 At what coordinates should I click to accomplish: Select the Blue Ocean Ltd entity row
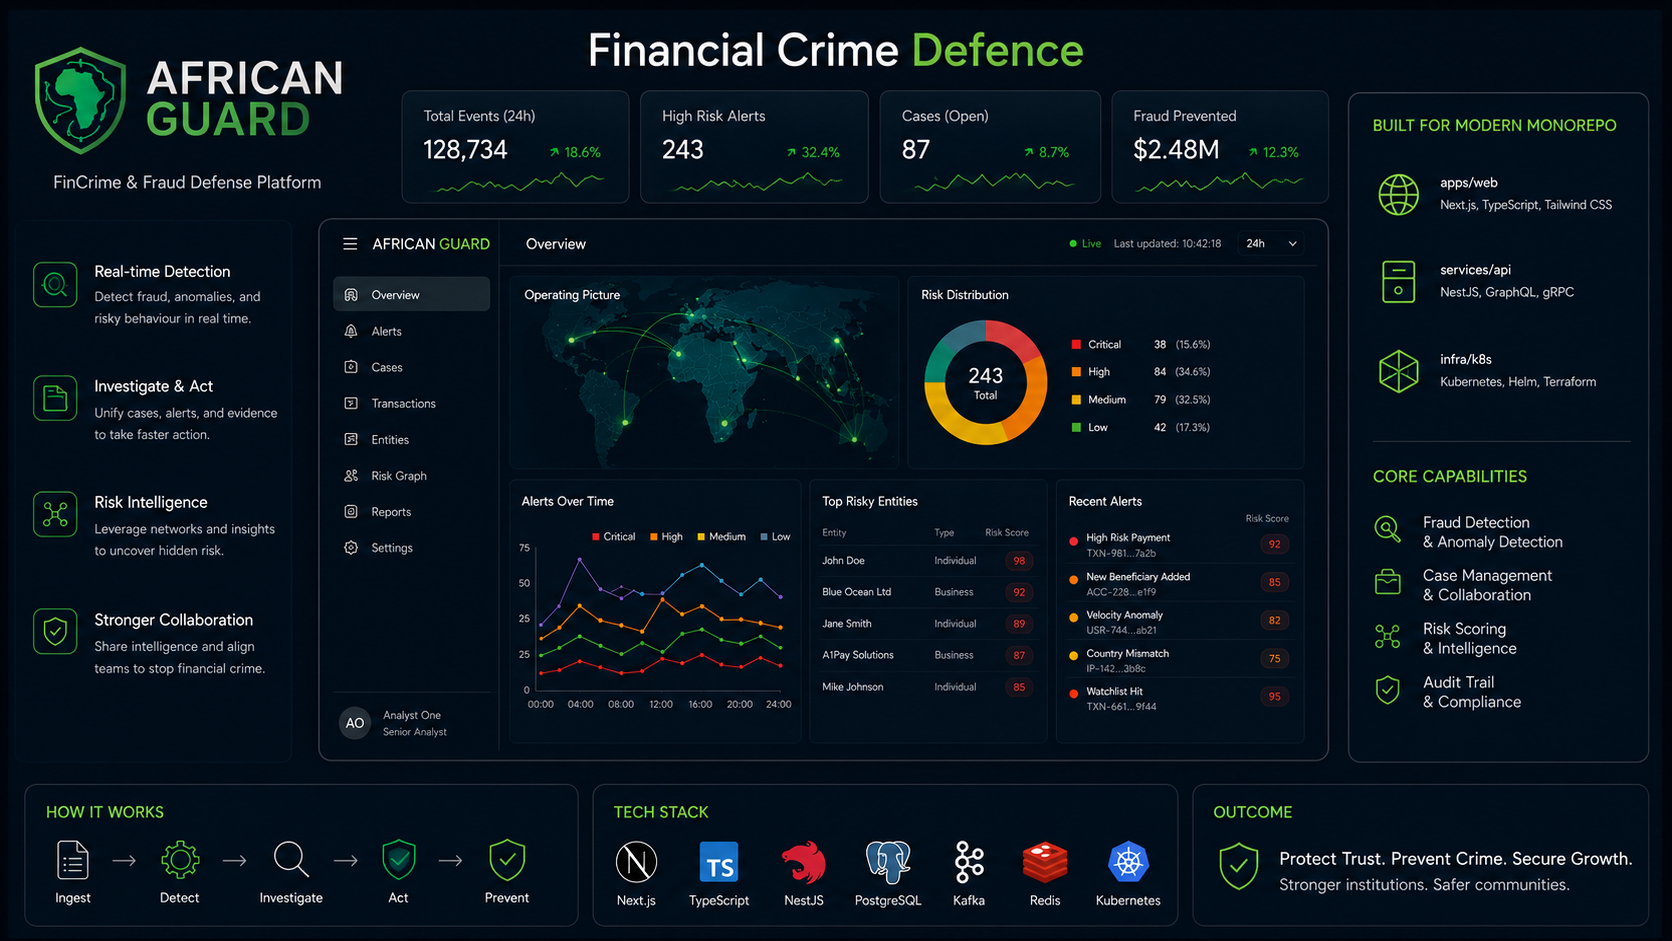[x=926, y=592]
